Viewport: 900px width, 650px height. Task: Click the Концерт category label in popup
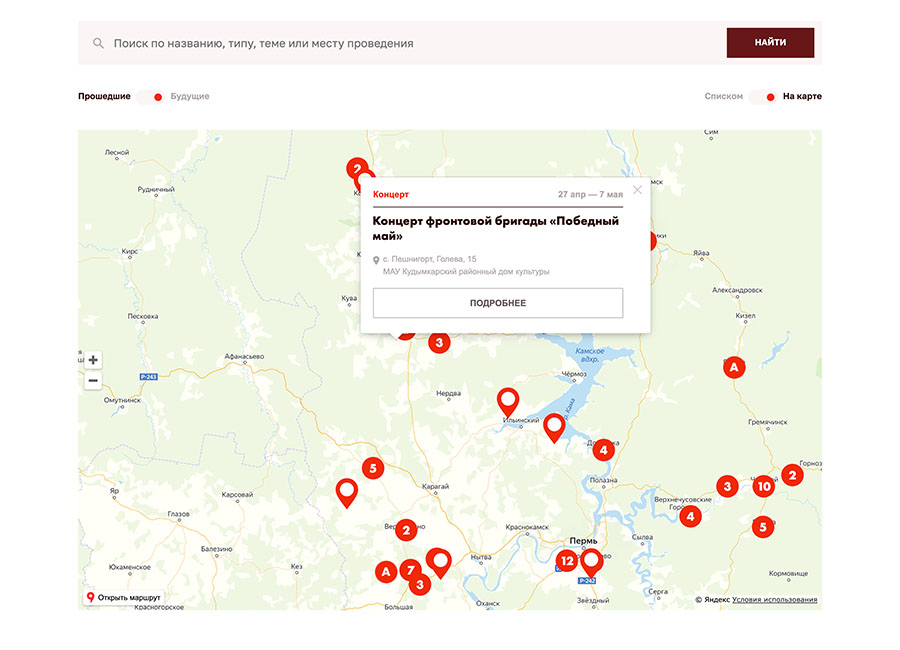coord(391,194)
